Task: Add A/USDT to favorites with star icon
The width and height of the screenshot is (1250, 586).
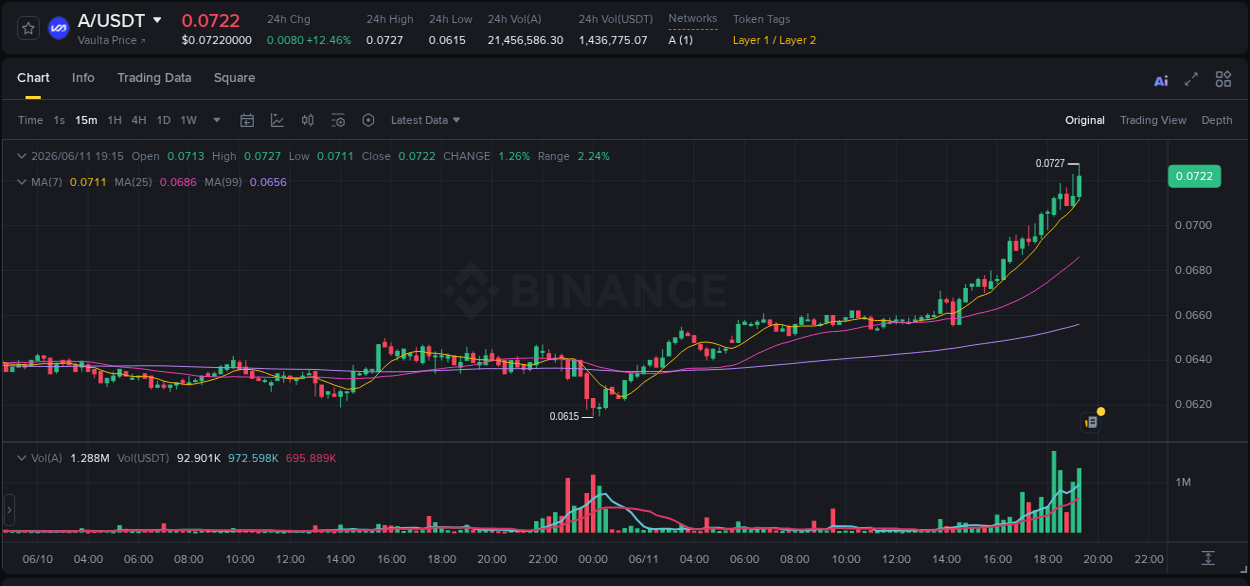Action: tap(29, 28)
